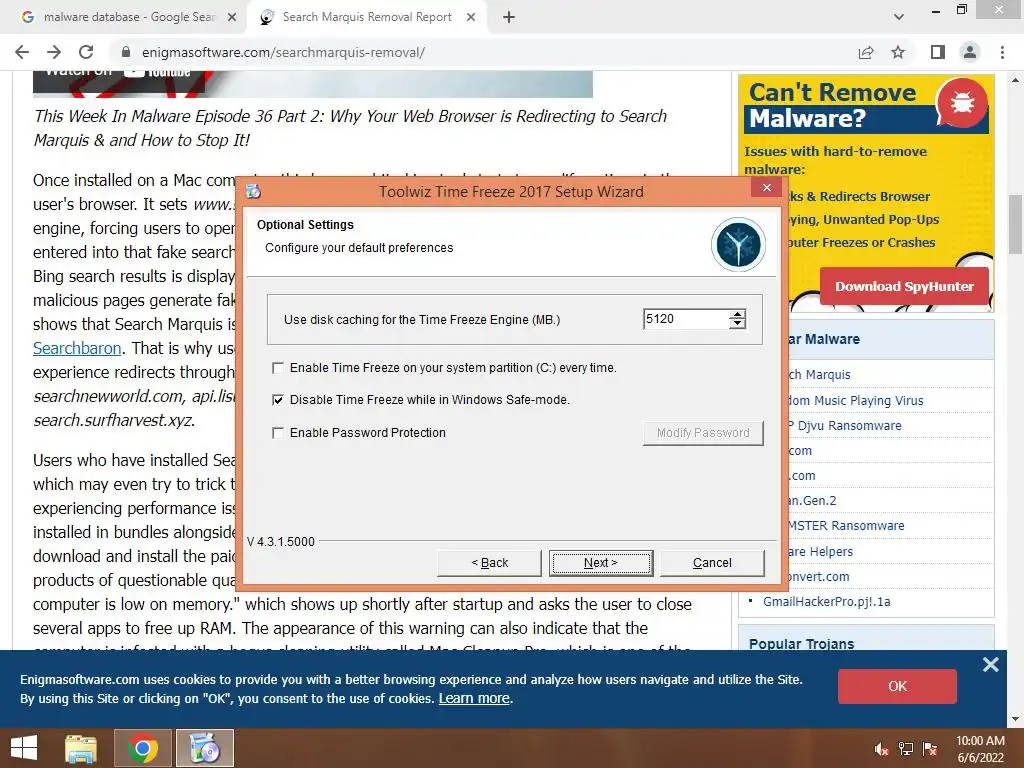The height and width of the screenshot is (768, 1024).
Task: Open Chrome side panel icon
Action: tap(938, 52)
